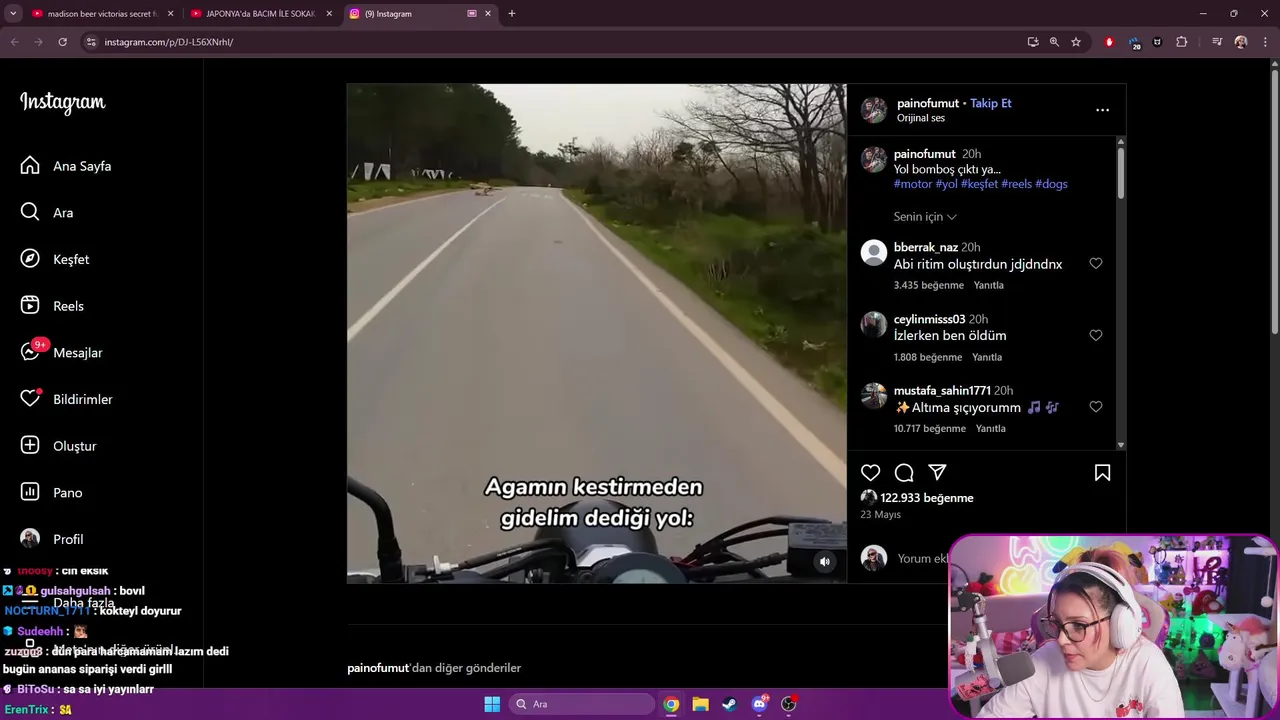Toggle video sound with speaker icon

(825, 562)
